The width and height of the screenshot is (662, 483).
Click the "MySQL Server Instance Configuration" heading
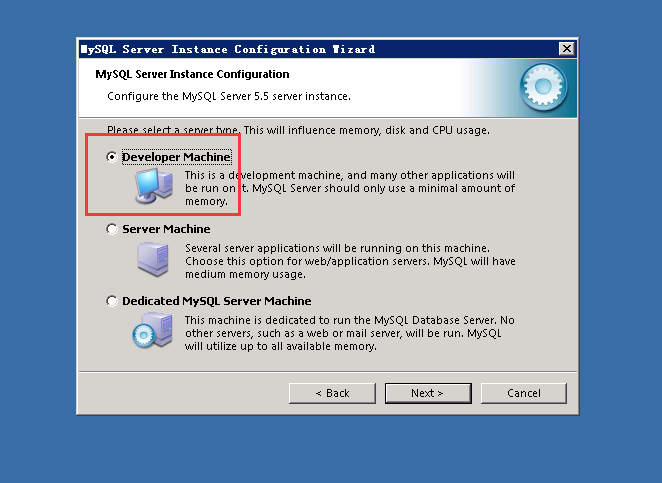click(192, 74)
